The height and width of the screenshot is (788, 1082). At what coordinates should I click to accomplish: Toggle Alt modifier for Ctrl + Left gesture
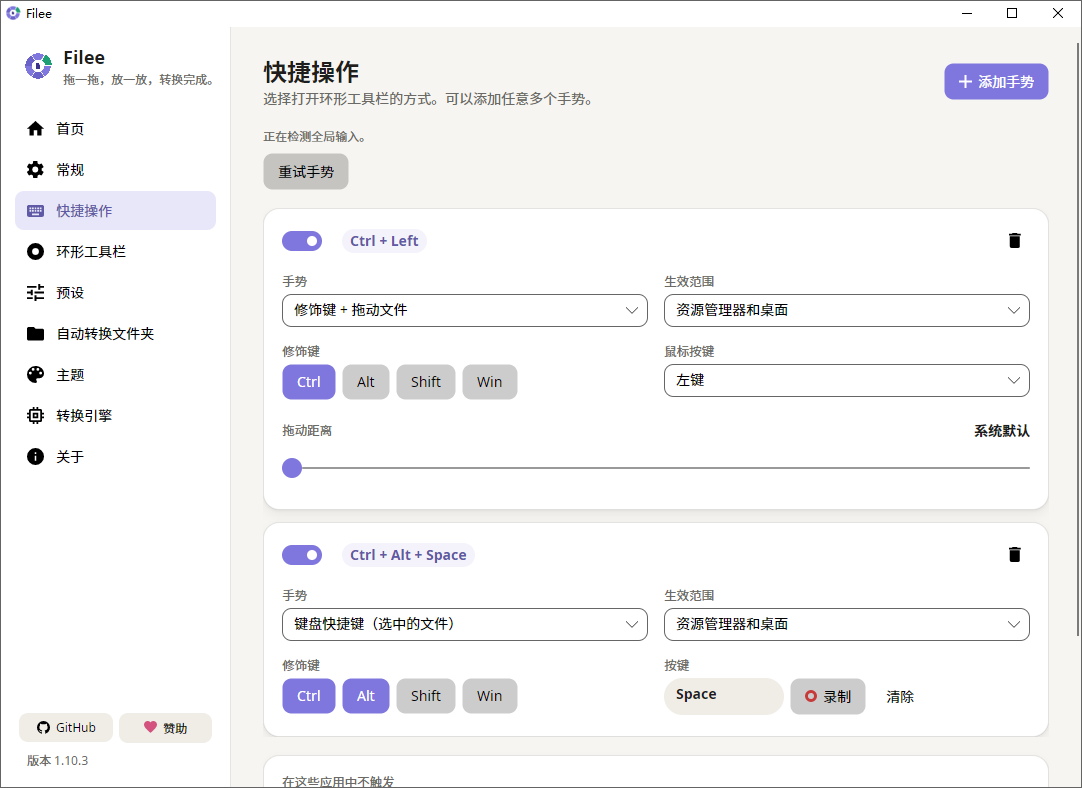tap(366, 382)
